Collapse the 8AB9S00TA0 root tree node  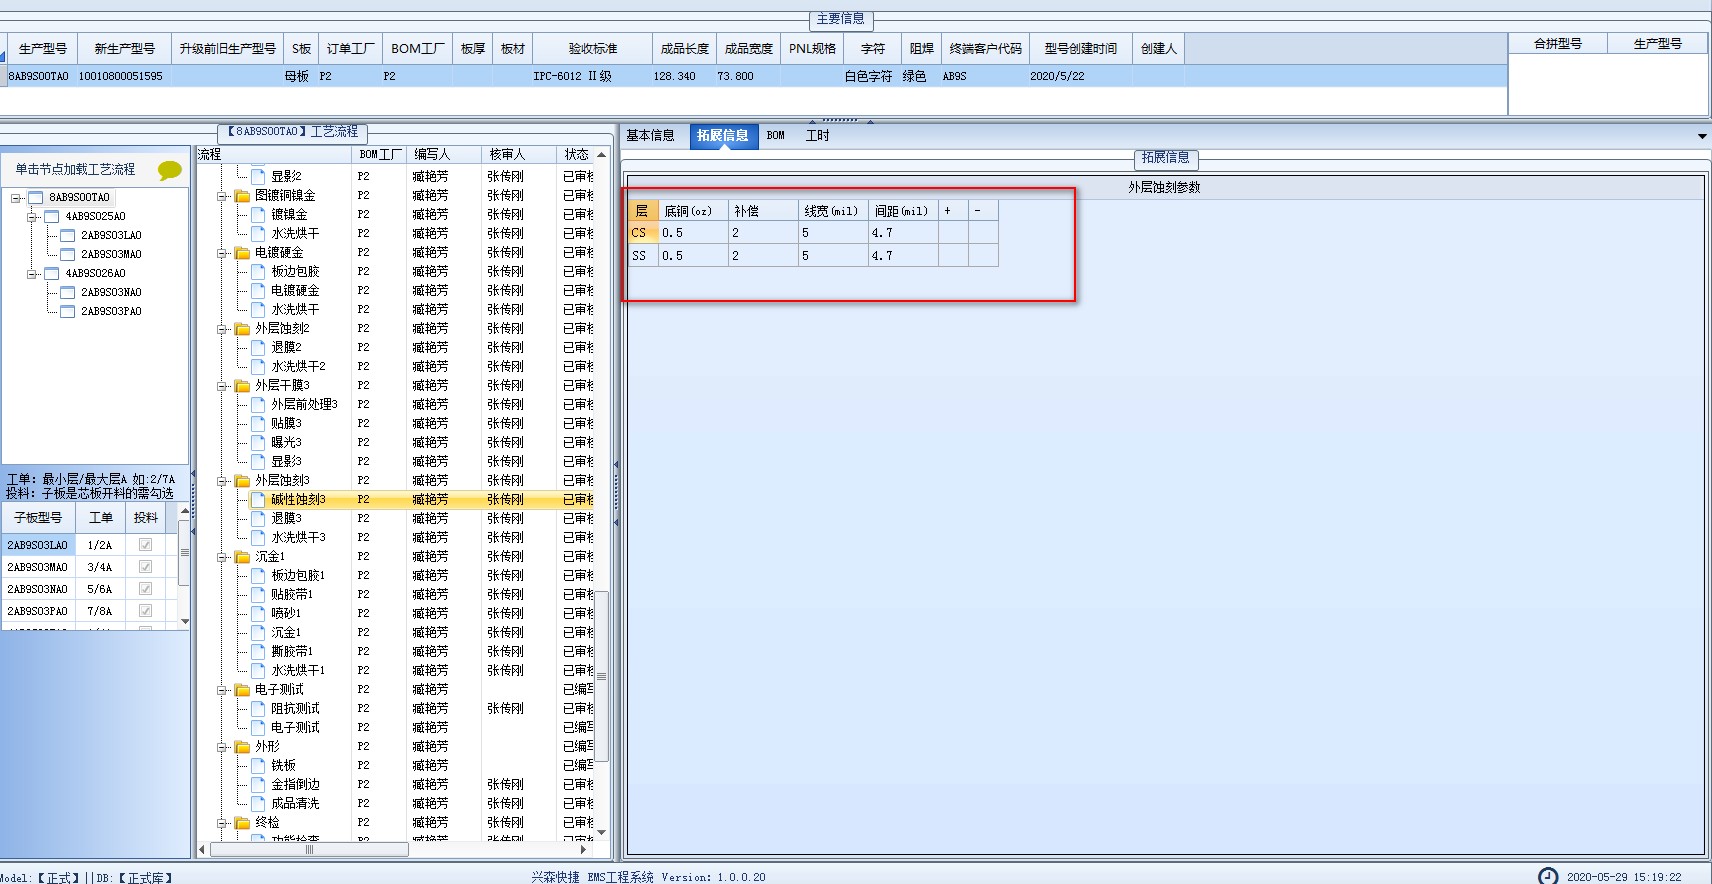[16, 198]
